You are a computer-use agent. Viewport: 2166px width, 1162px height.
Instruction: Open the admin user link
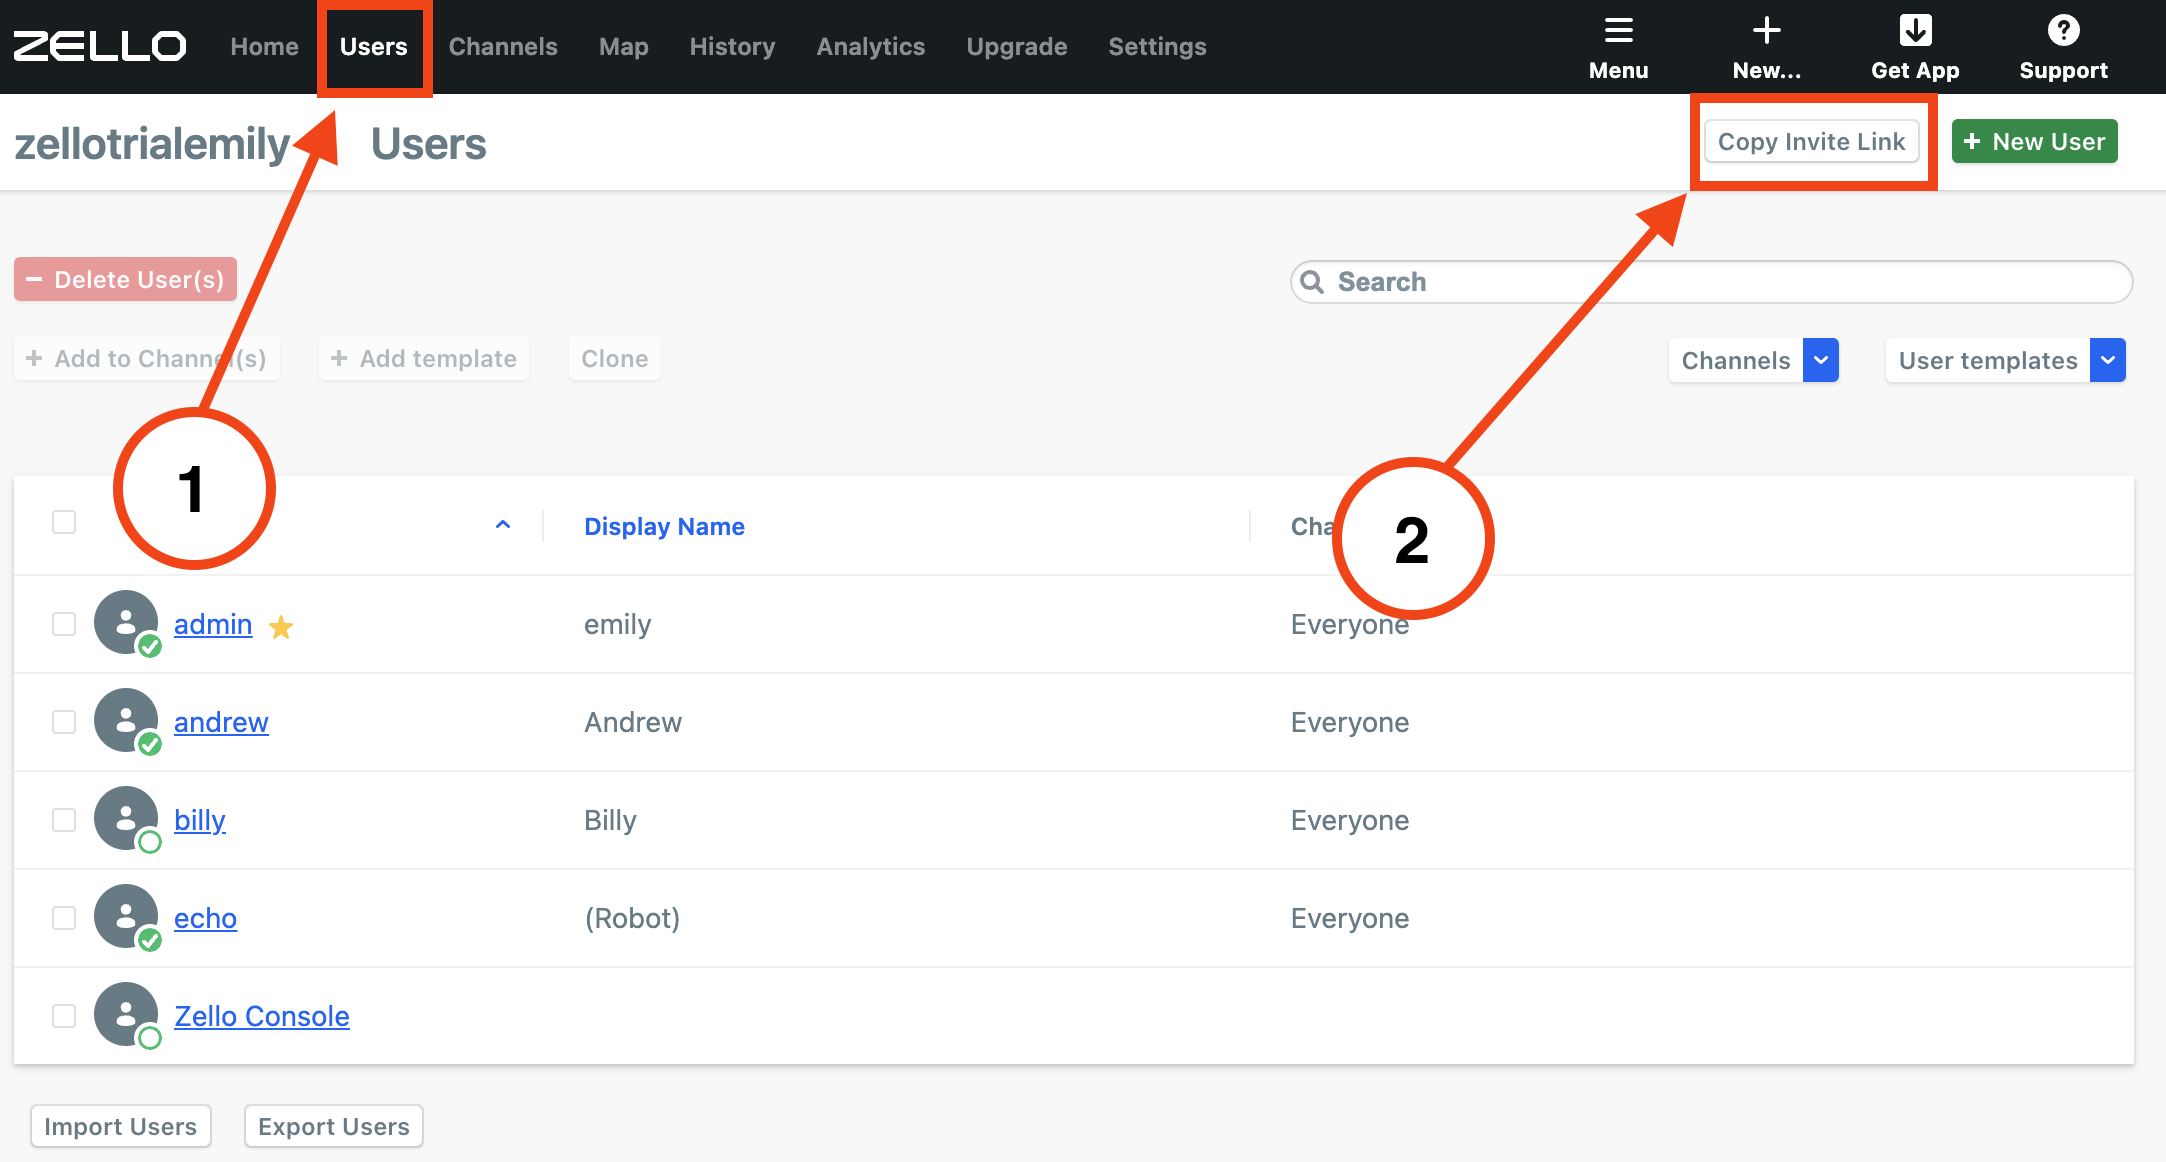tap(213, 624)
